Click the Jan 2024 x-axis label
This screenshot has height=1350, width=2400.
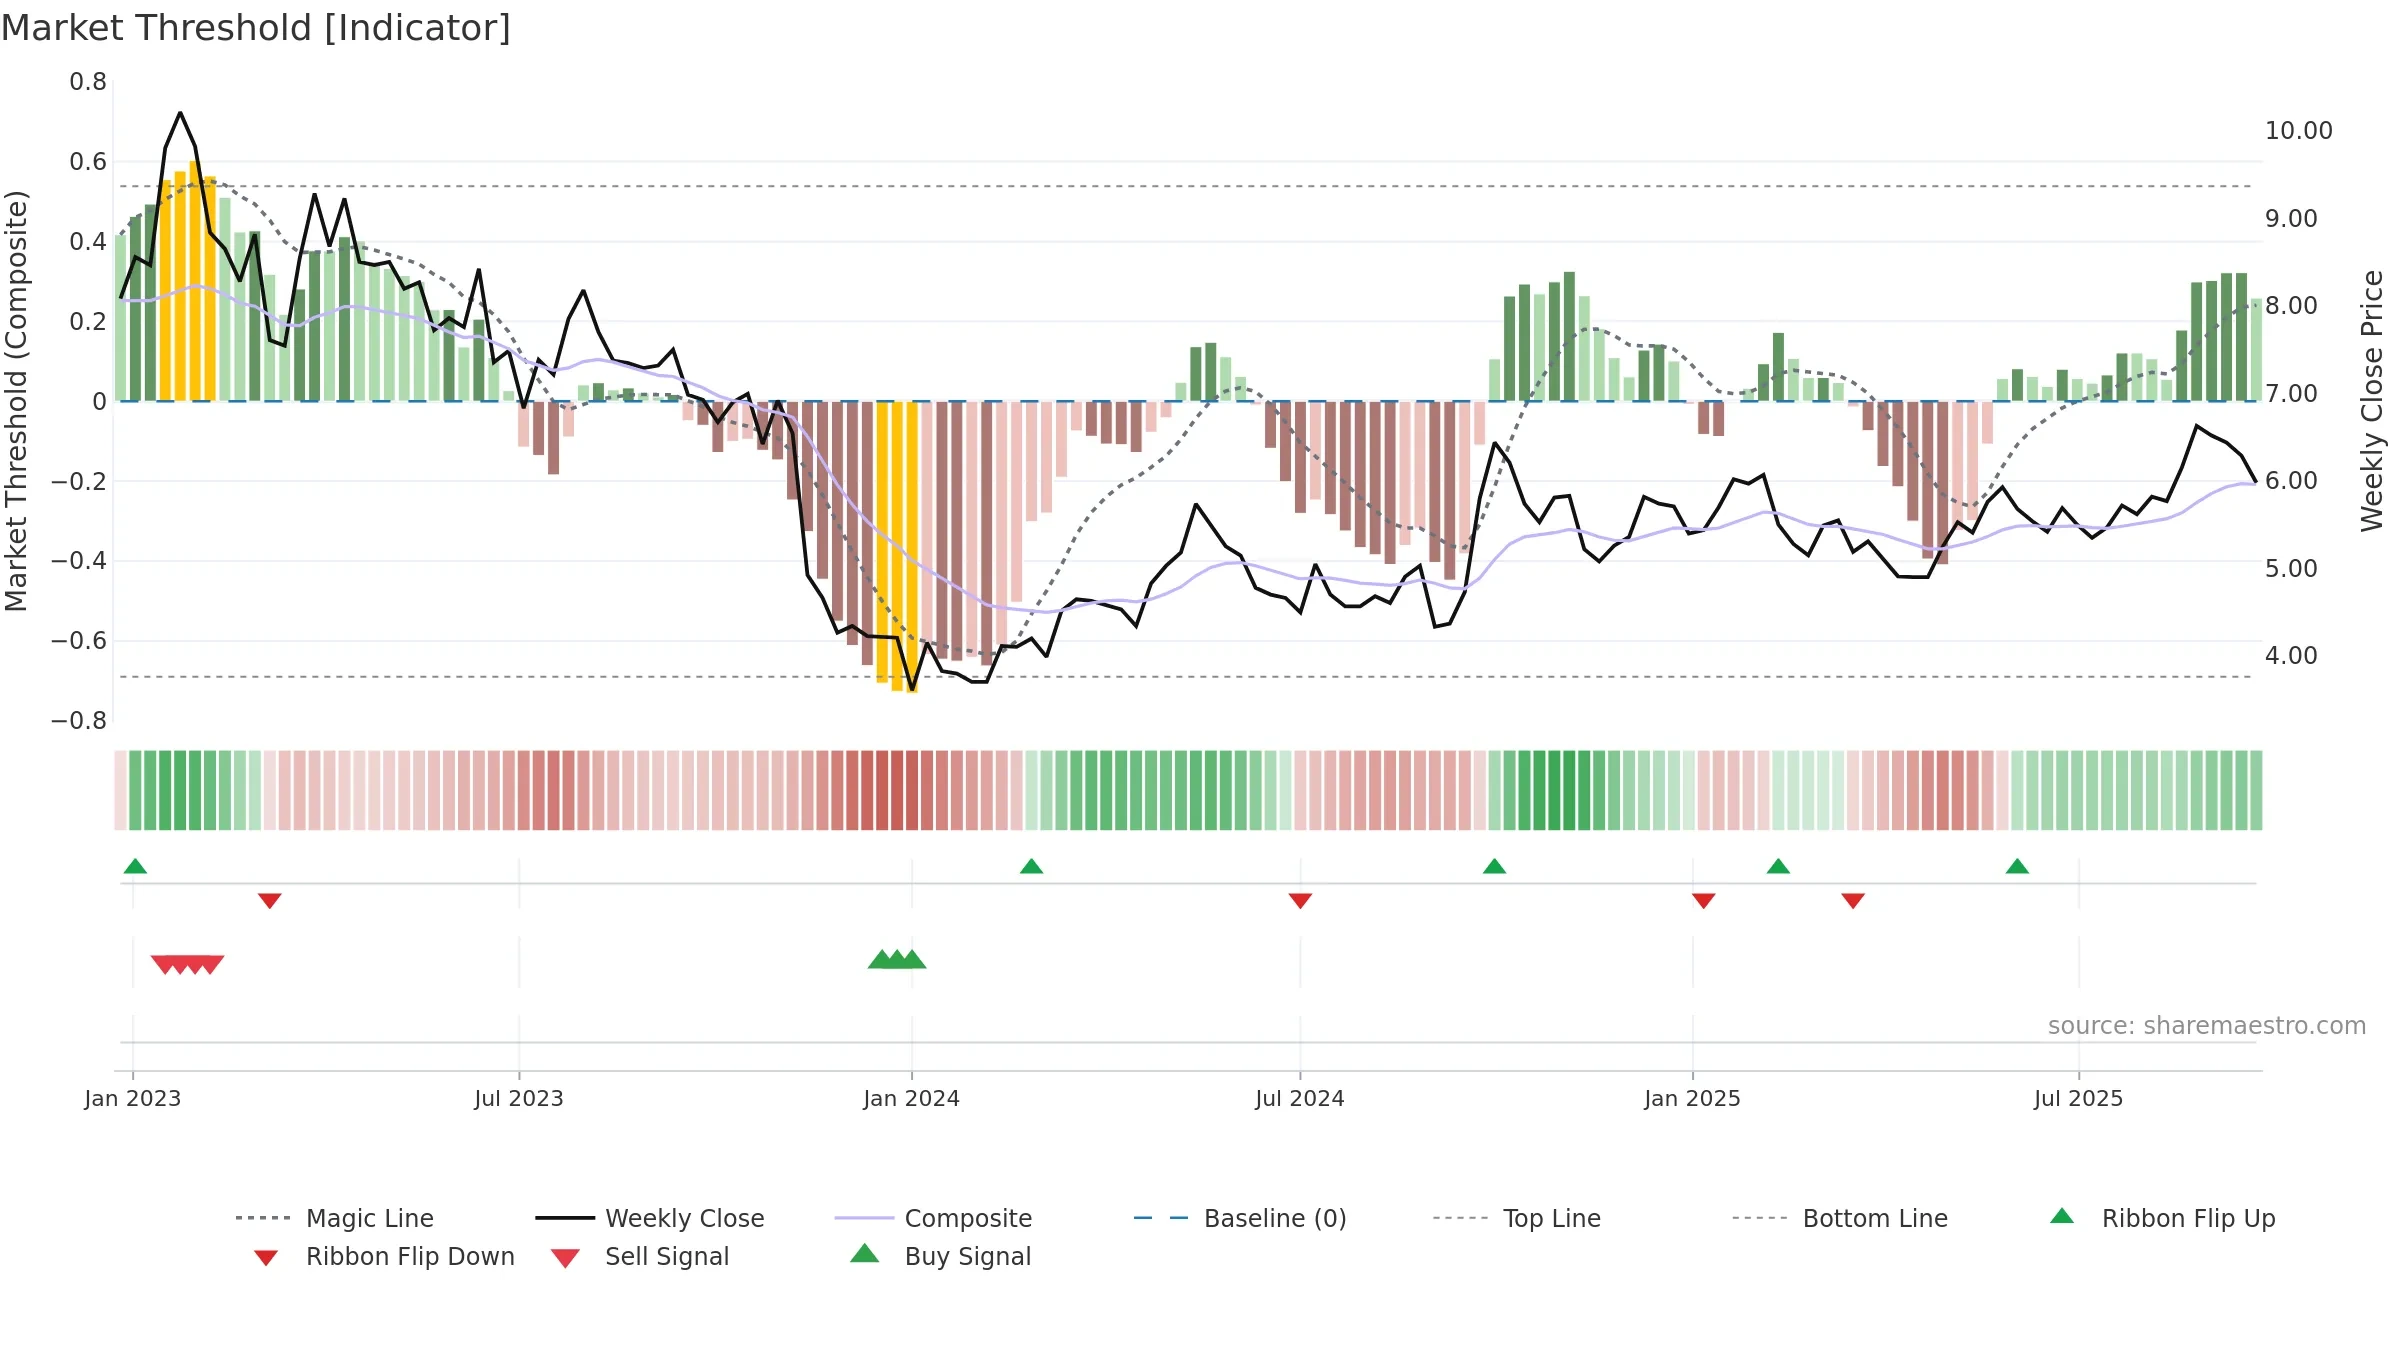point(912,1098)
